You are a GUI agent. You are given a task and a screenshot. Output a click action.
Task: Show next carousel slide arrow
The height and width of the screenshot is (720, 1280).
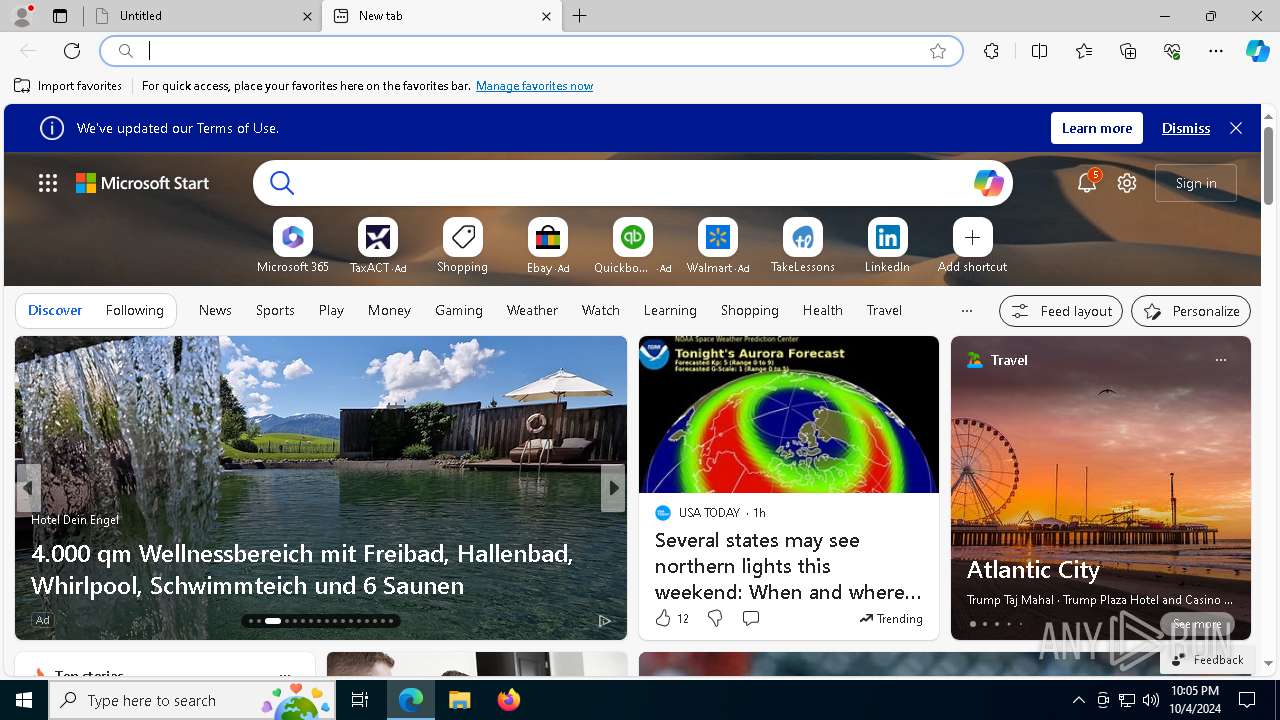coord(613,488)
